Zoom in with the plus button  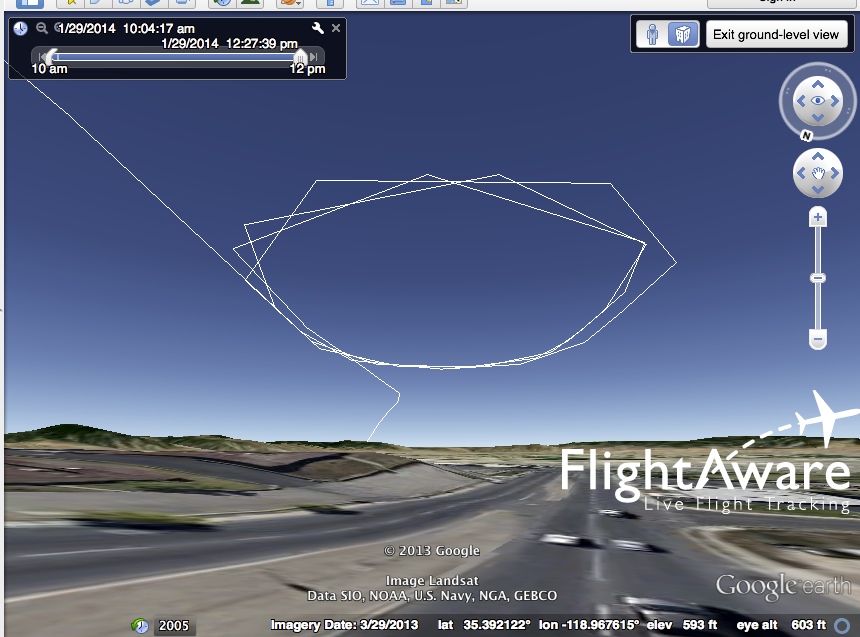(818, 217)
